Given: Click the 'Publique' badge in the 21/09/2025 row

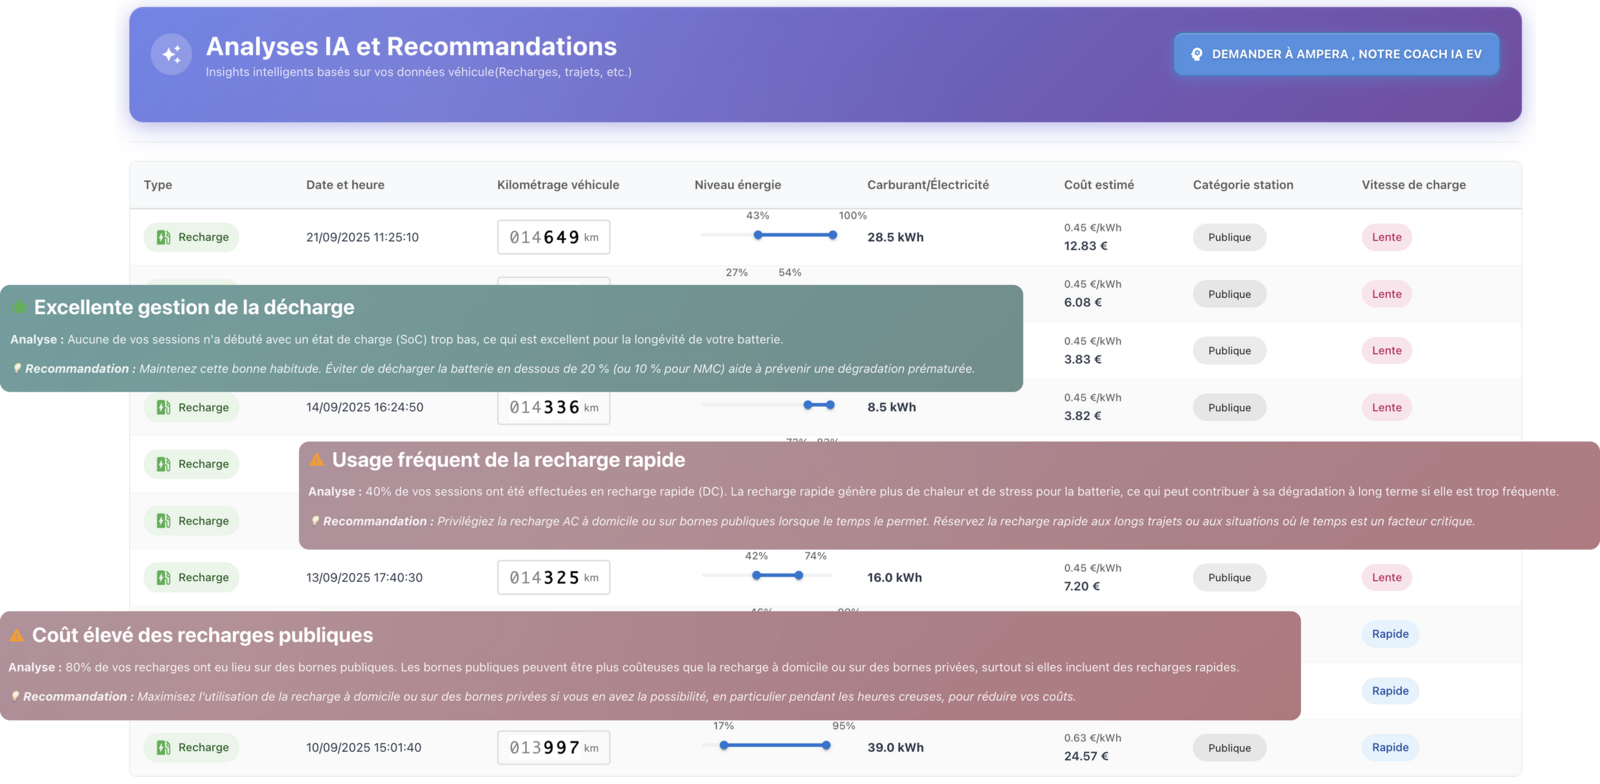Looking at the screenshot, I should pyautogui.click(x=1229, y=237).
